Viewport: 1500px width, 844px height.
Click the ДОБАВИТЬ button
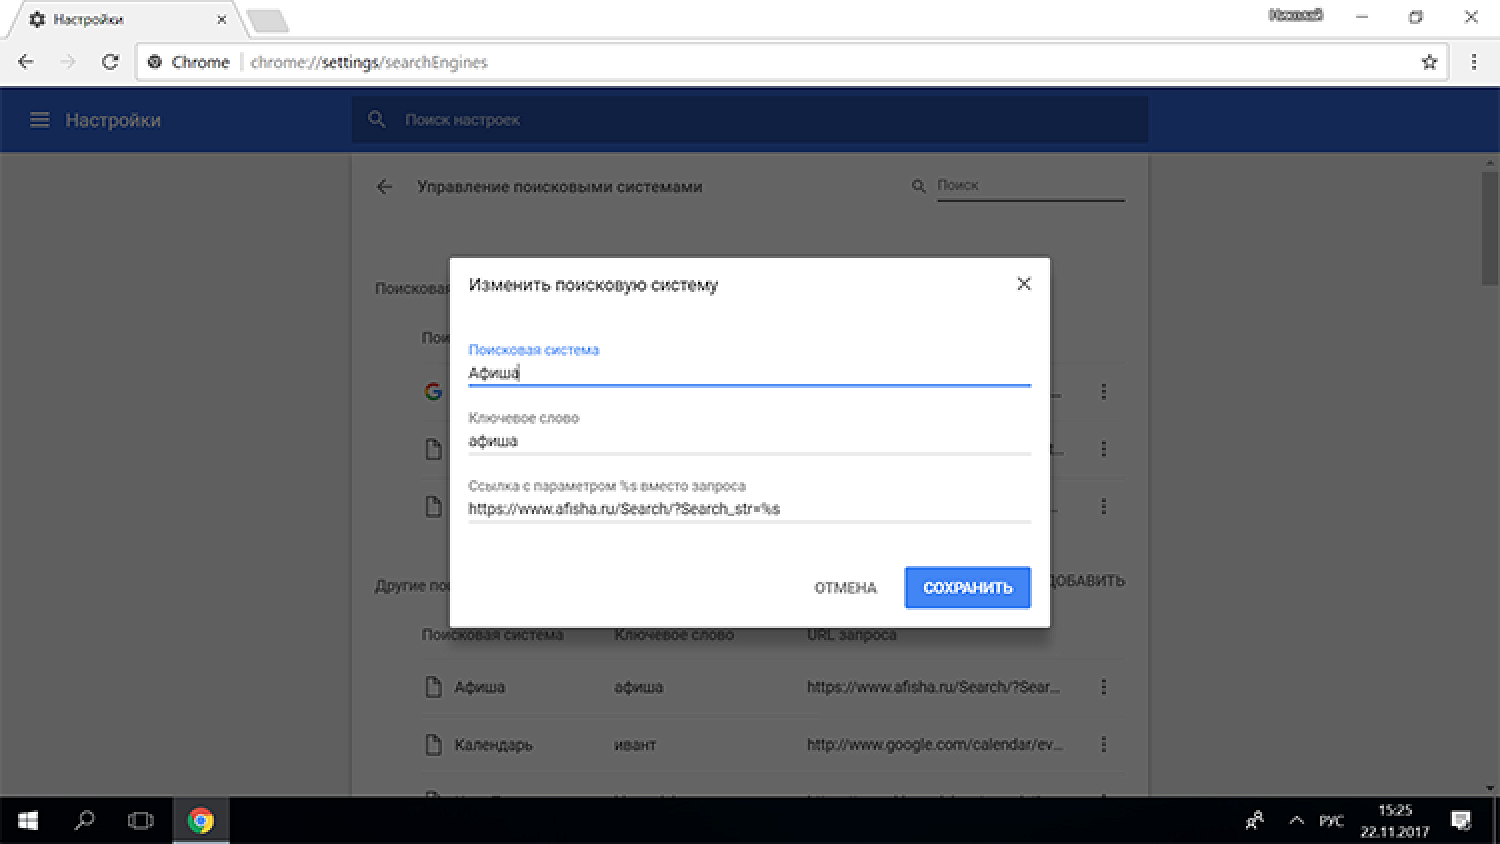(x=1088, y=581)
